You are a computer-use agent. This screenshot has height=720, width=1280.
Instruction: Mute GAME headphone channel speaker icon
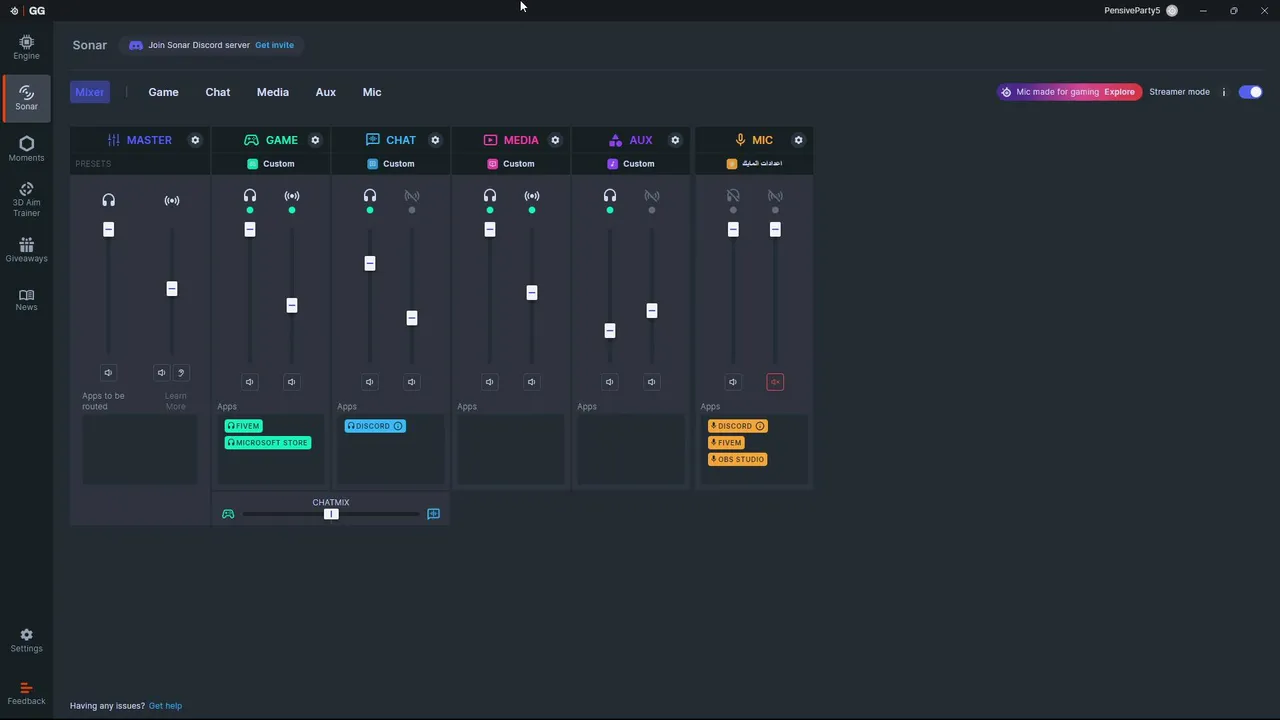tap(250, 382)
